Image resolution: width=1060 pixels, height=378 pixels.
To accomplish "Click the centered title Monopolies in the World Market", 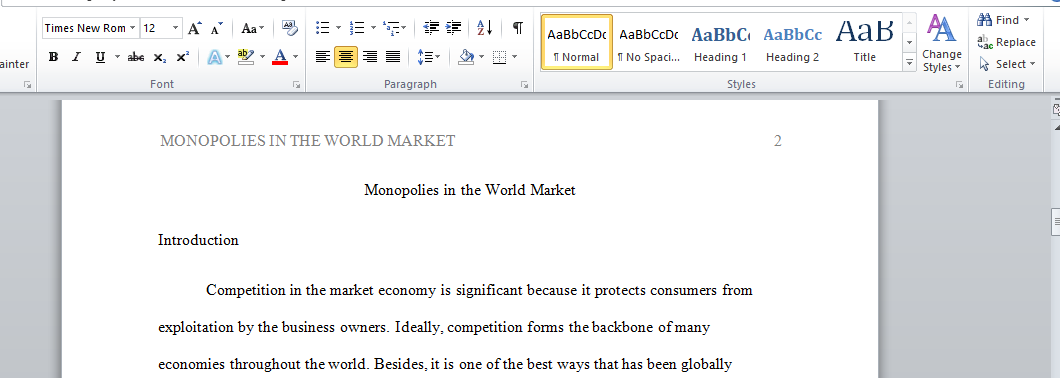I will 470,190.
